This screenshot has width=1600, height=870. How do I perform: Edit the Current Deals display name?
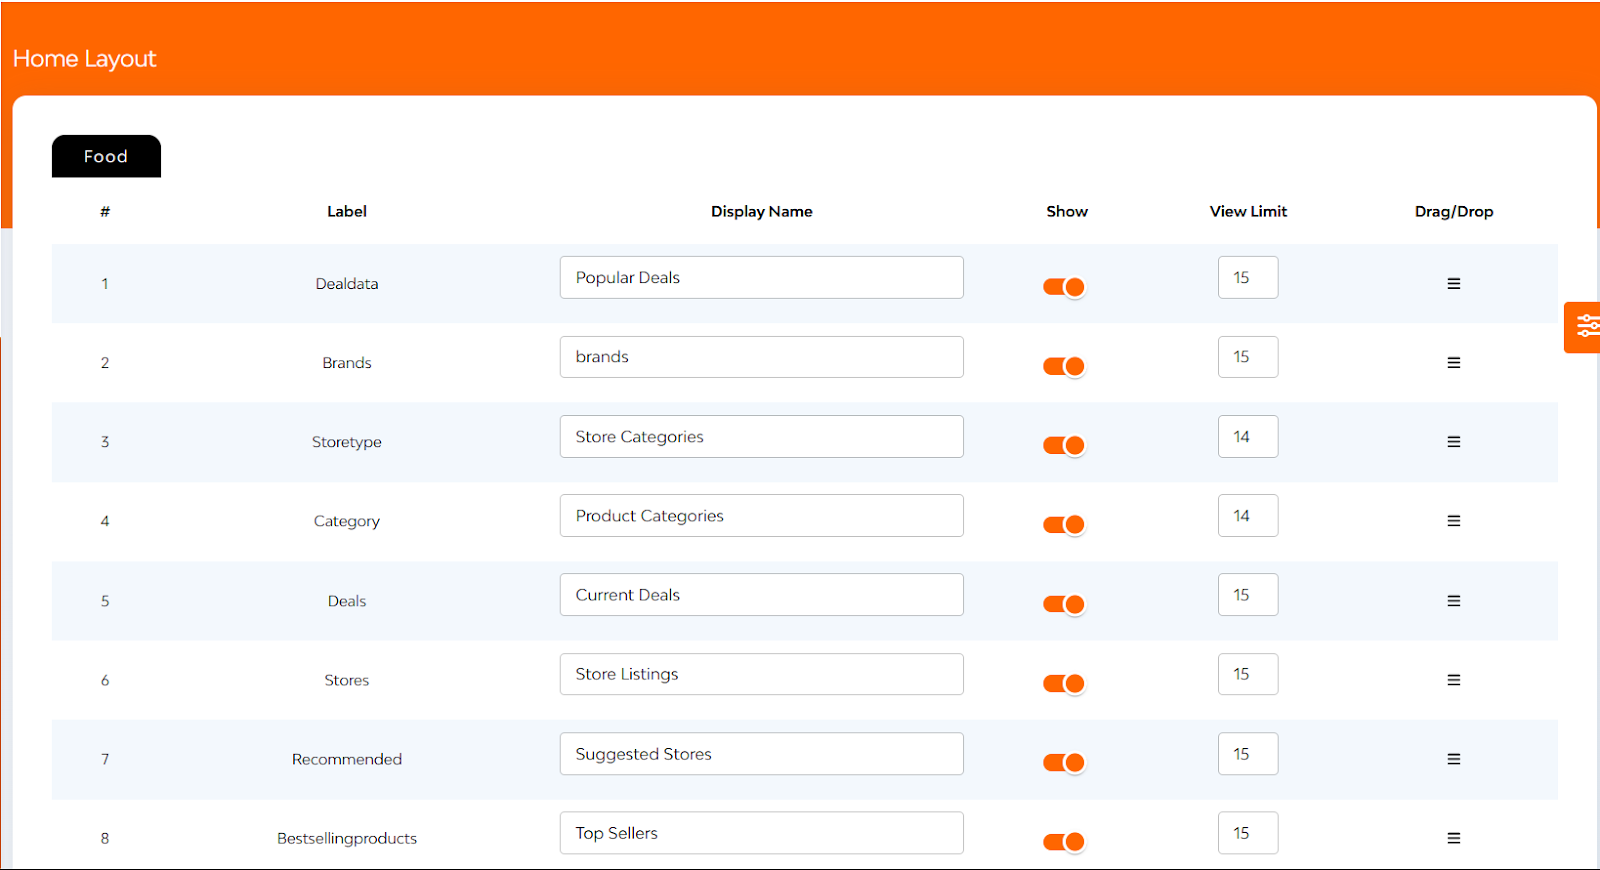click(762, 595)
